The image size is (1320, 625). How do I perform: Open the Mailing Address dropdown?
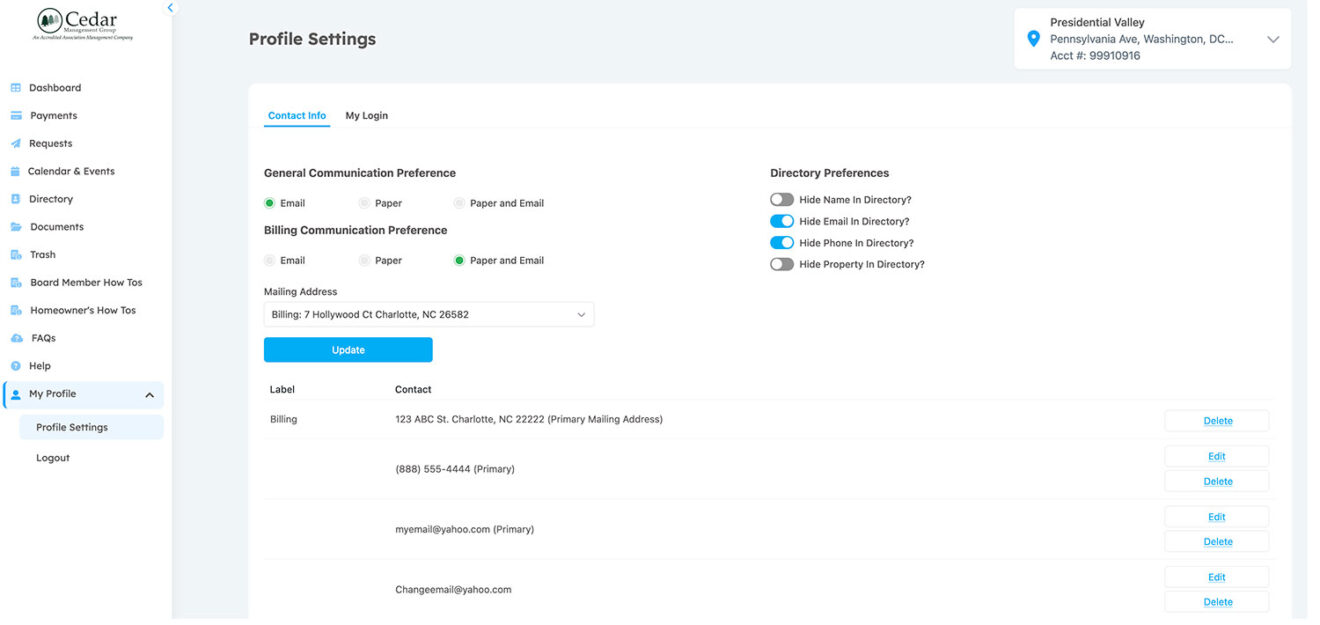click(x=428, y=315)
